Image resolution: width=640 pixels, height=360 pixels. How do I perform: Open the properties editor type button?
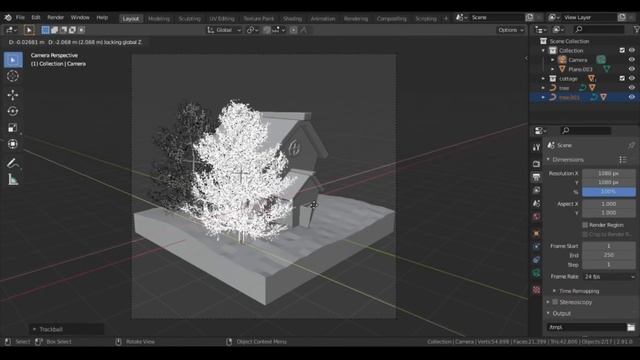[541, 131]
